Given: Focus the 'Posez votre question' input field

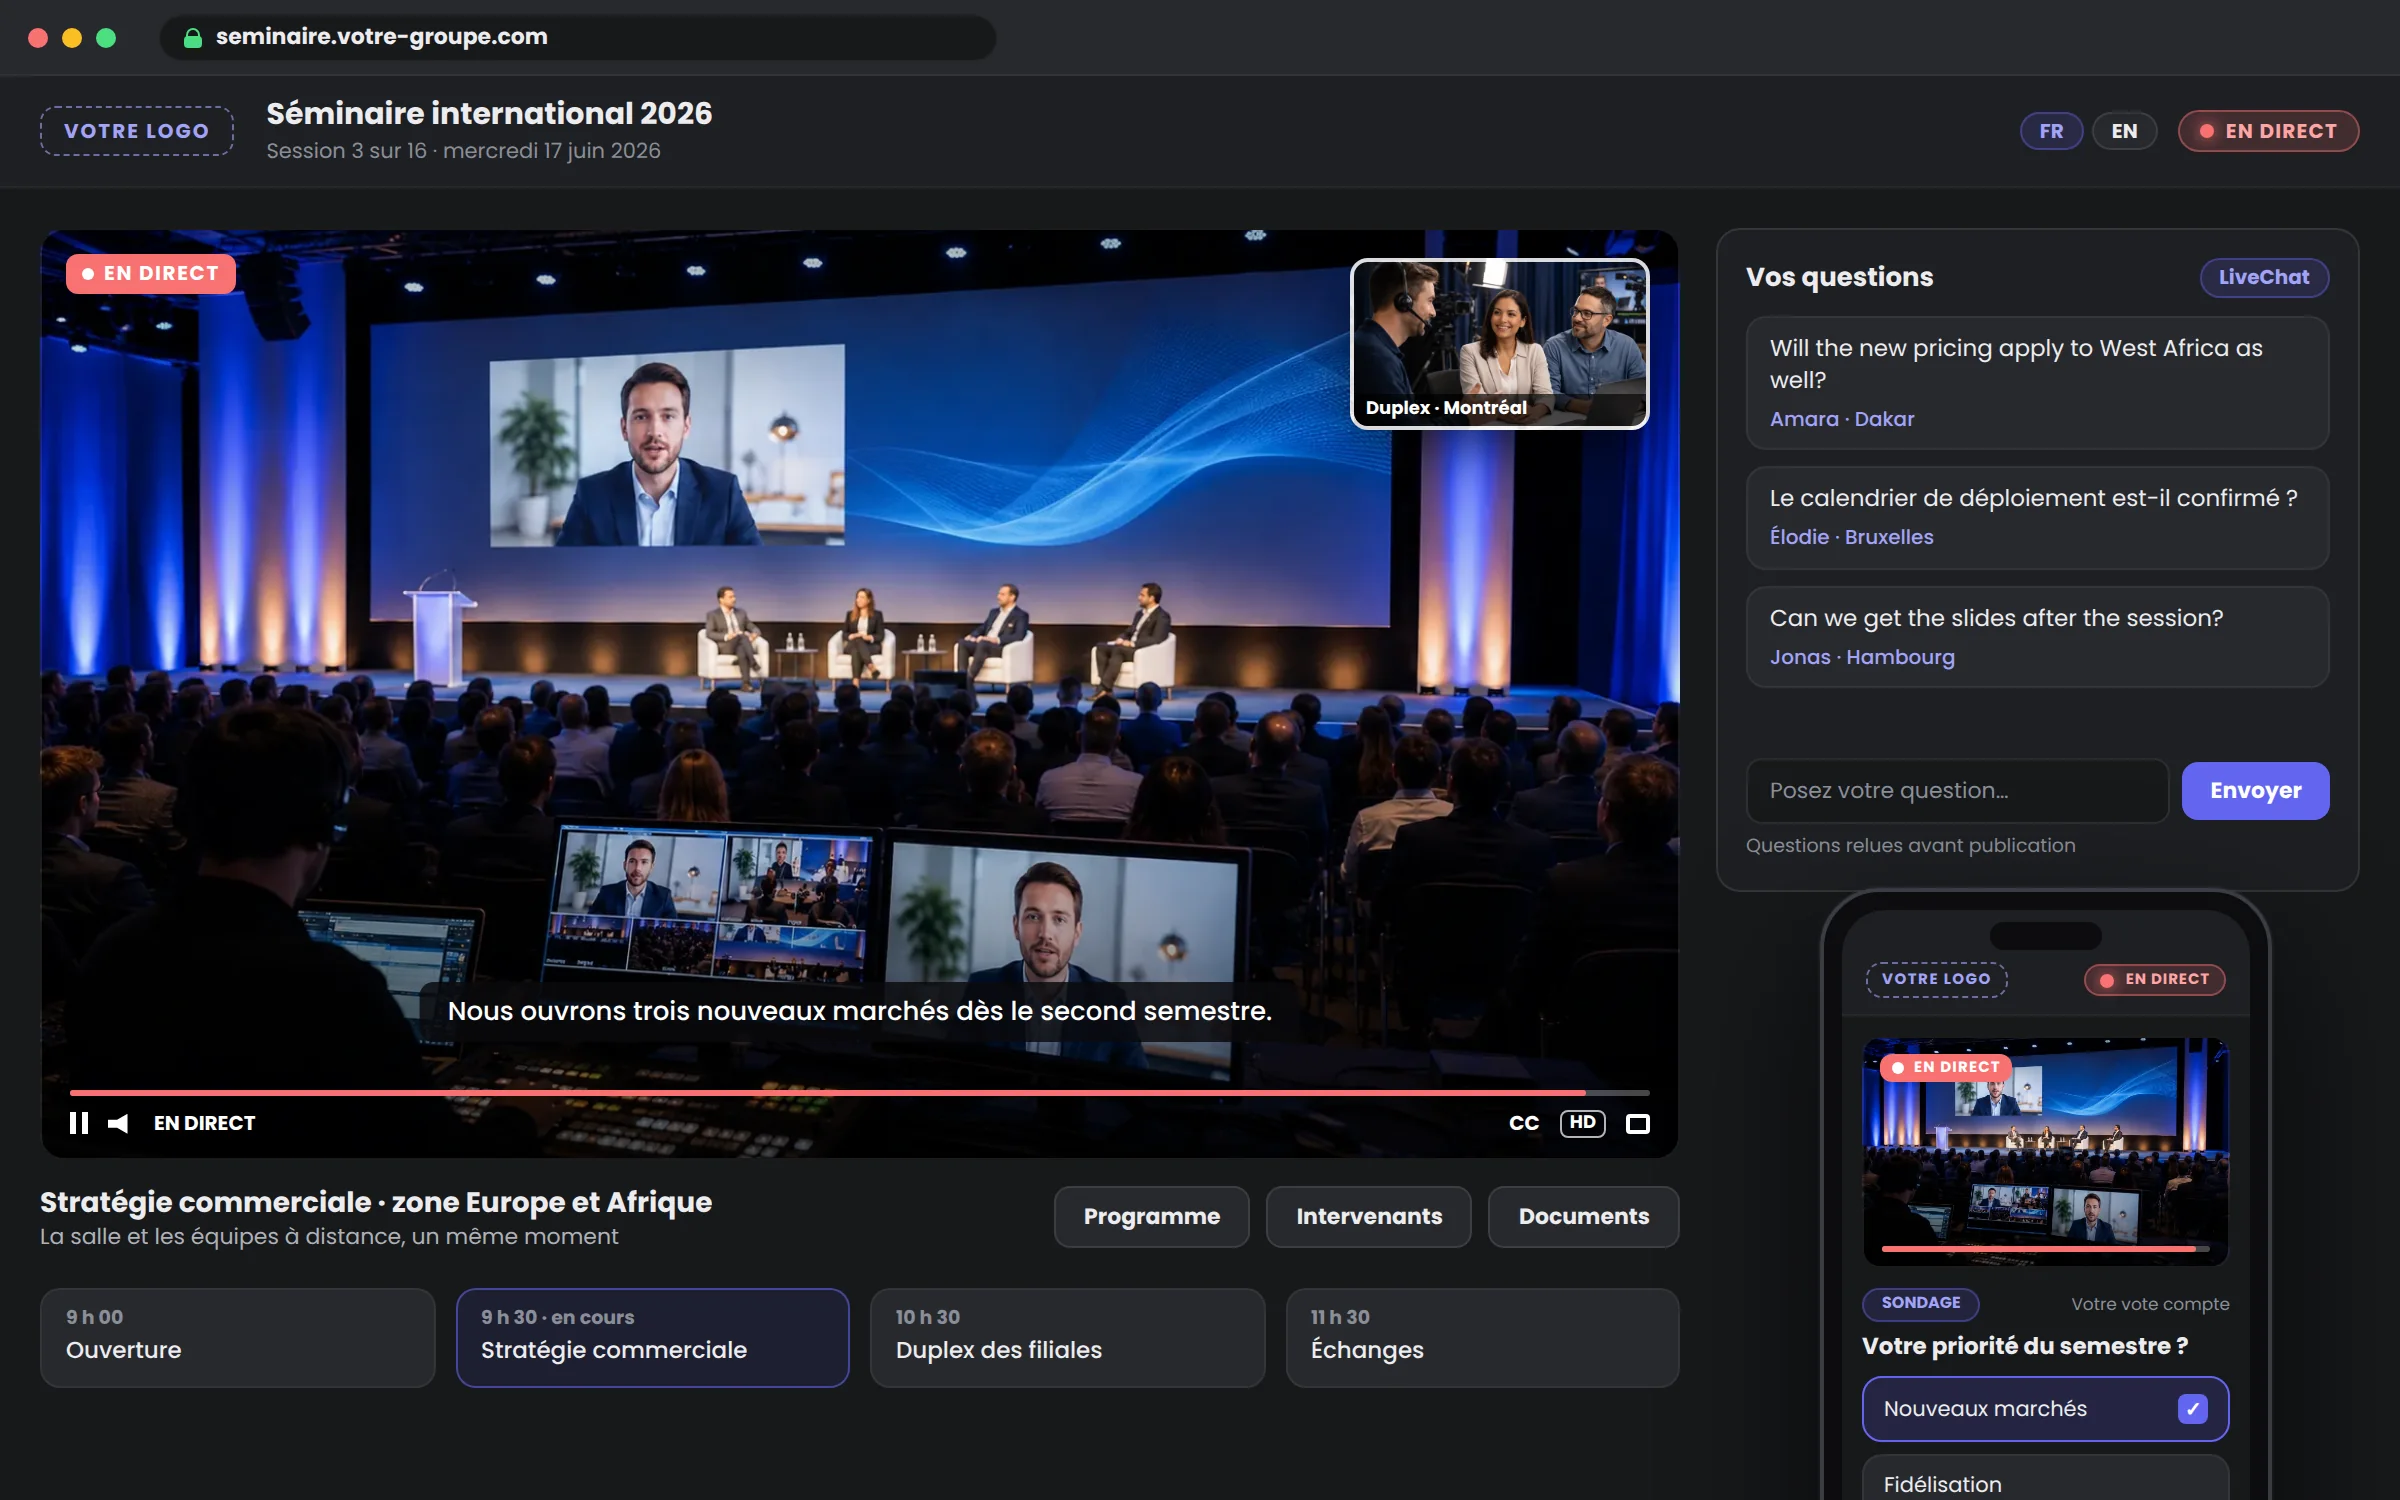Looking at the screenshot, I should tap(1957, 791).
